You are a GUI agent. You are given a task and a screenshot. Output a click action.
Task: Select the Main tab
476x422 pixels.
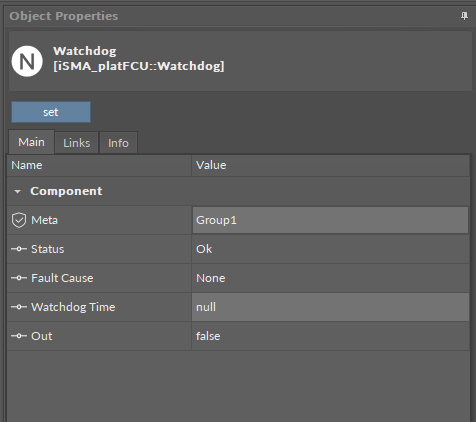[x=31, y=142]
